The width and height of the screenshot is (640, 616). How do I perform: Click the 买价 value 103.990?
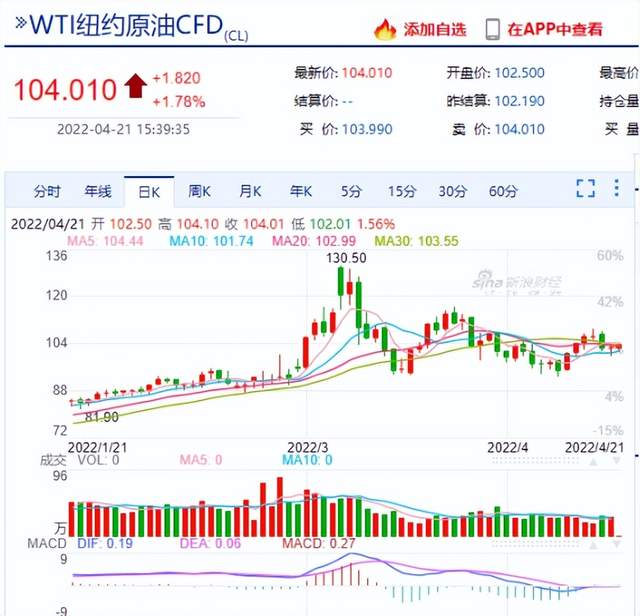(x=367, y=129)
